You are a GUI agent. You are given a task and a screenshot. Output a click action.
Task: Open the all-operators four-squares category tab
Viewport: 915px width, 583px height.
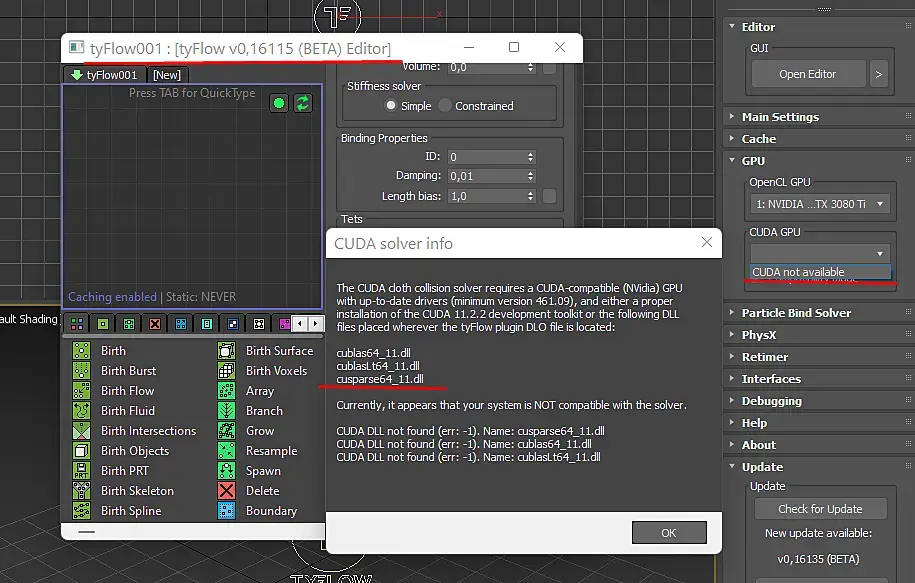[x=77, y=324]
